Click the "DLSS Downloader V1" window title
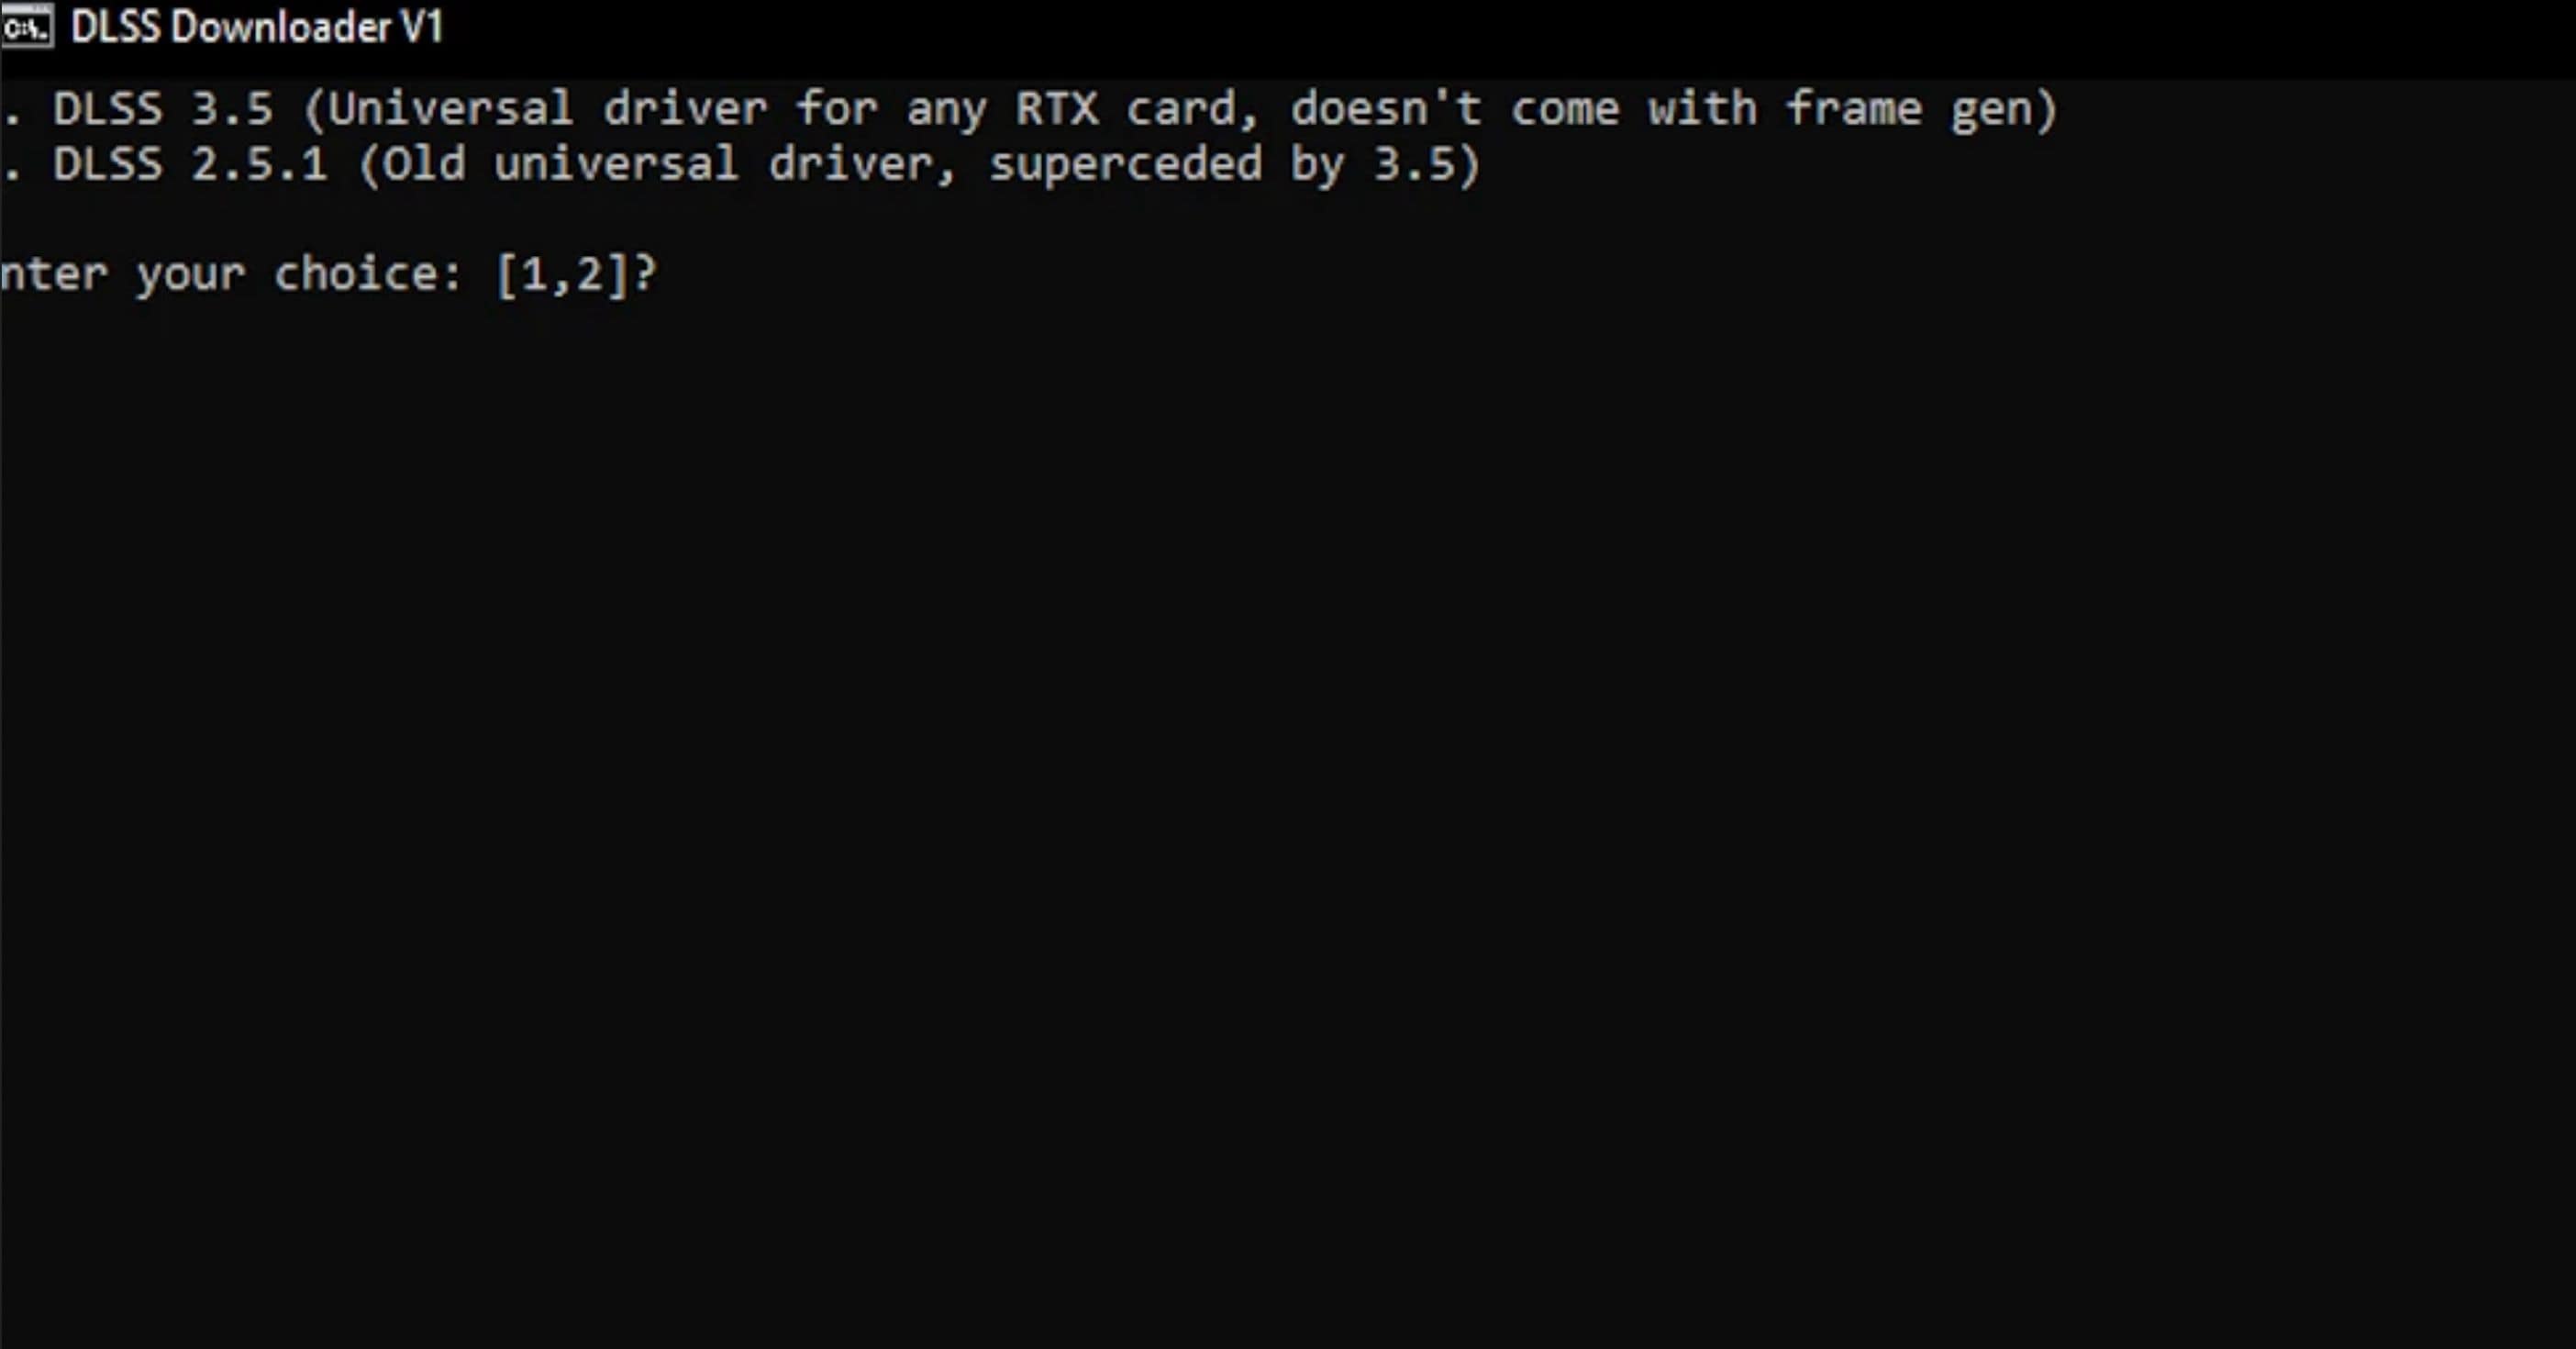Screen dimensions: 2576x1349 pos(256,28)
